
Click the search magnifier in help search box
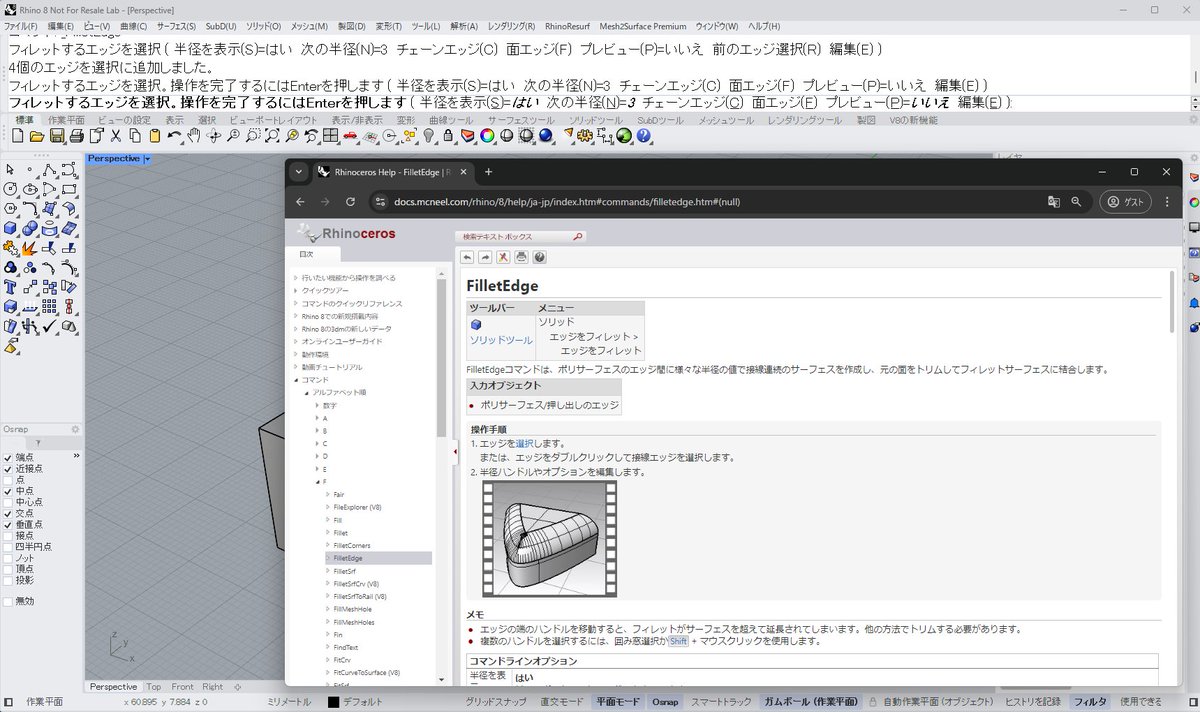click(577, 237)
